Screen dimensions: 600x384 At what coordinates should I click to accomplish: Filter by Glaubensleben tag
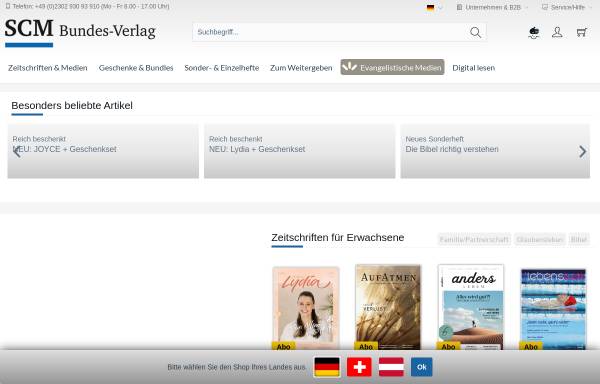(540, 239)
